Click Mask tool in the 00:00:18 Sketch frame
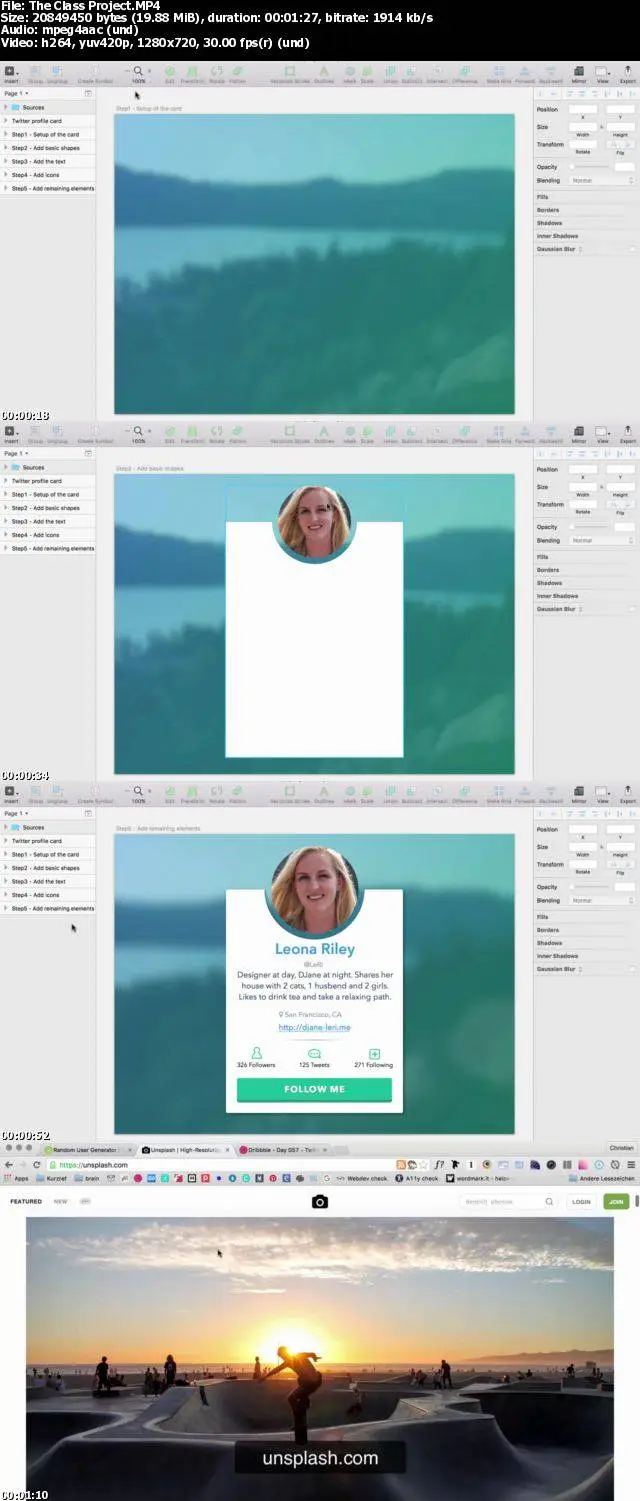The width and height of the screenshot is (640, 1501). [x=350, y=72]
